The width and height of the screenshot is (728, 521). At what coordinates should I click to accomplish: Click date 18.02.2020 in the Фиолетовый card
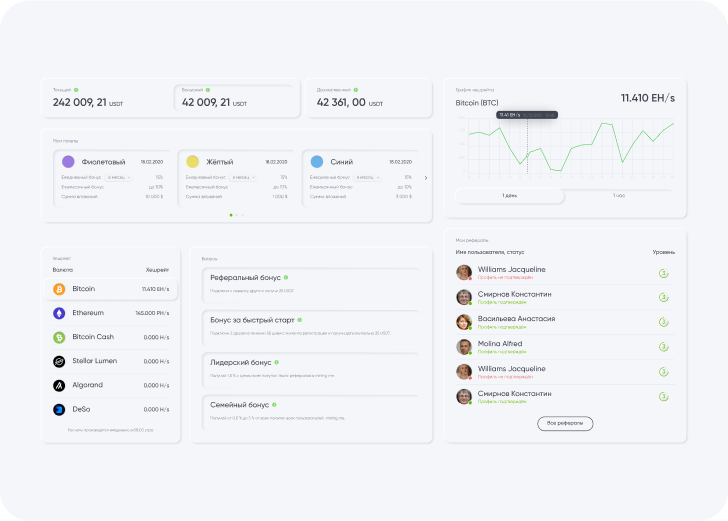point(152,162)
